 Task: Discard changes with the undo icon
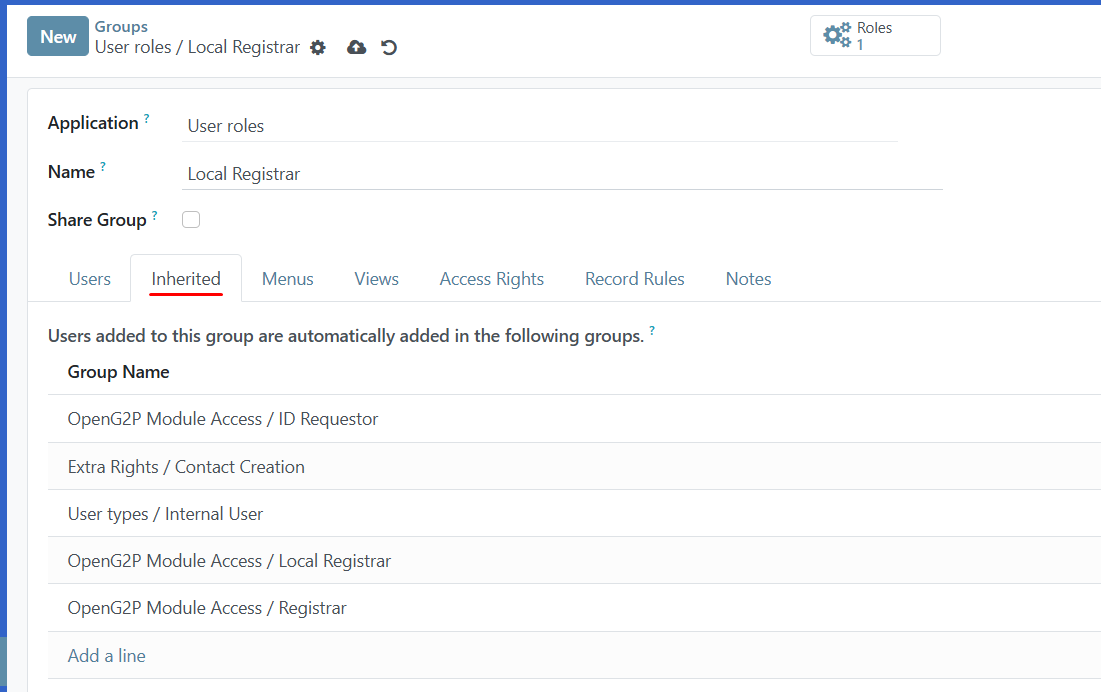click(x=390, y=47)
